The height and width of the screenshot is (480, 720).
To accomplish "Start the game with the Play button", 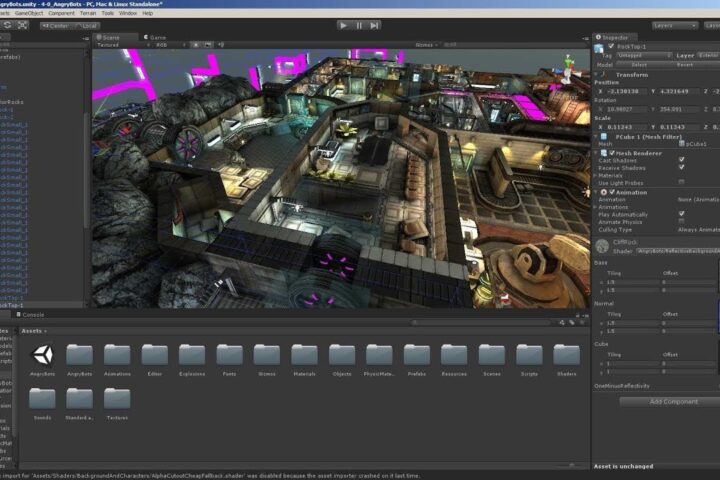I will tap(343, 26).
